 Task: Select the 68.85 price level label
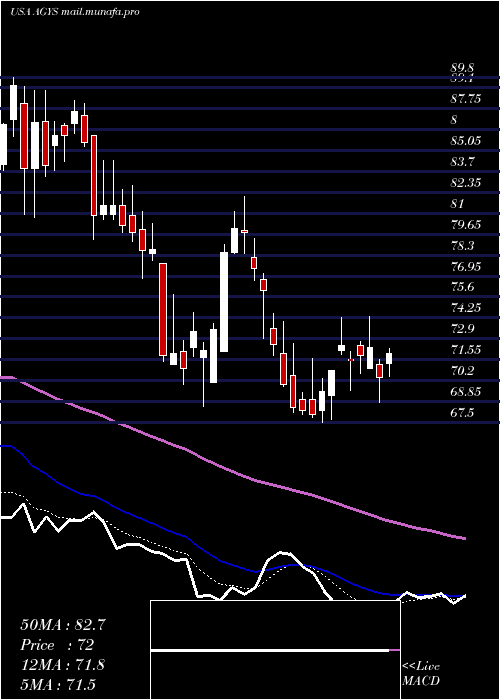[x=466, y=392]
